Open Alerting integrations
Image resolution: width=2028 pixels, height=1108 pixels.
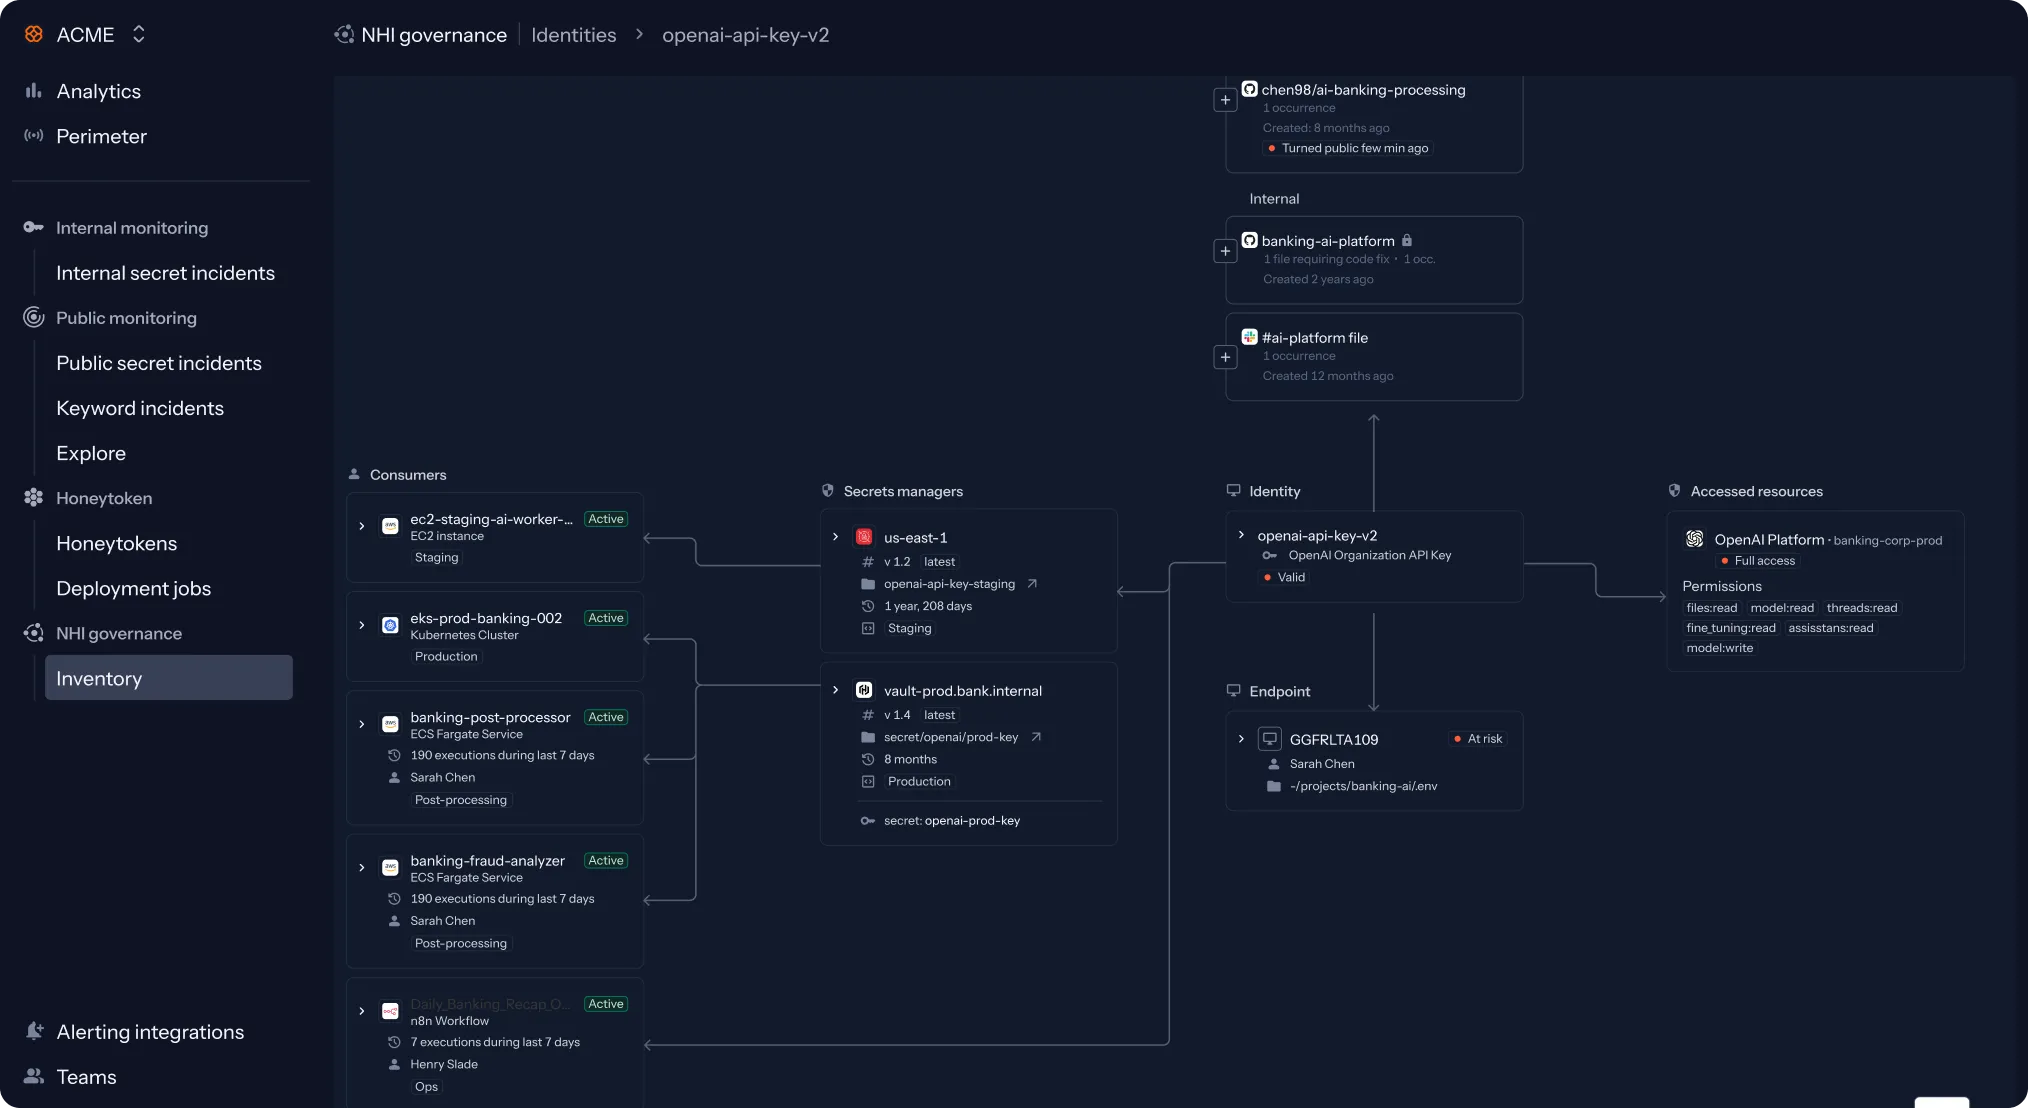tap(150, 1032)
